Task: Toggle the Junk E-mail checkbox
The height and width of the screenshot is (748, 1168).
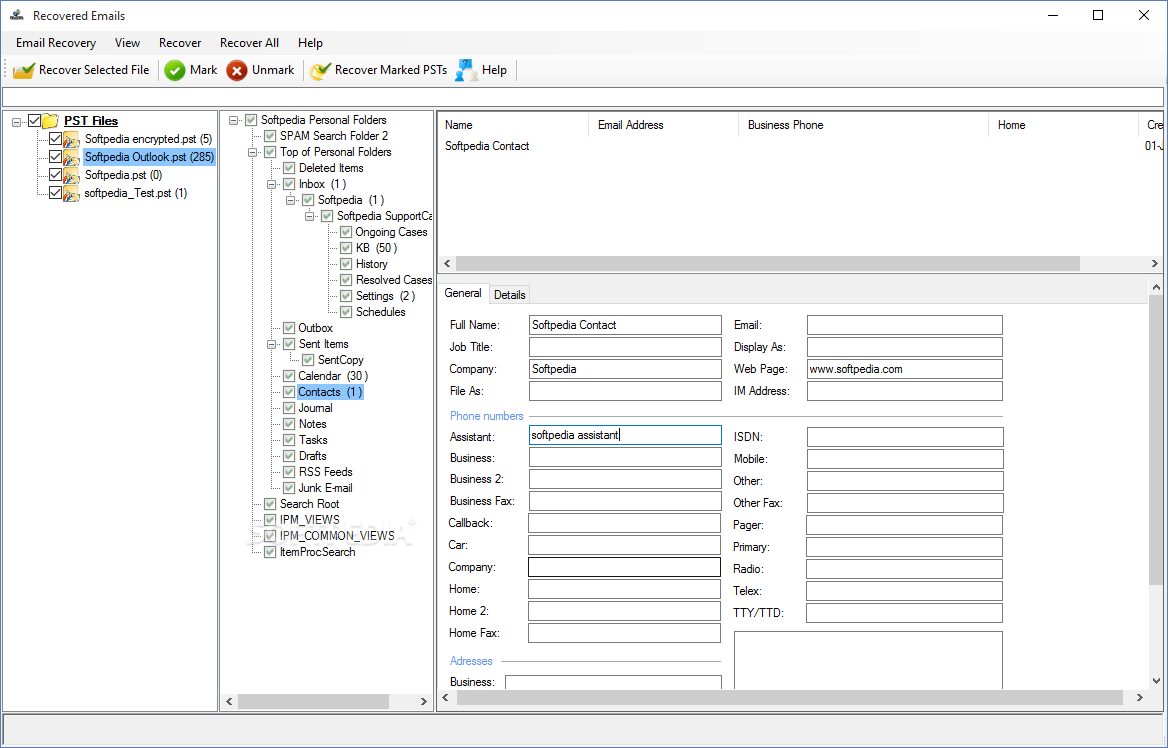Action: coord(289,488)
